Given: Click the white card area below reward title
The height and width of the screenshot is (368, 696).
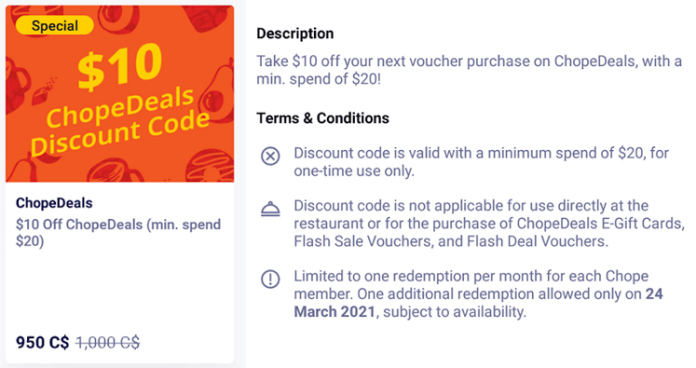Looking at the screenshot, I should coord(119,291).
